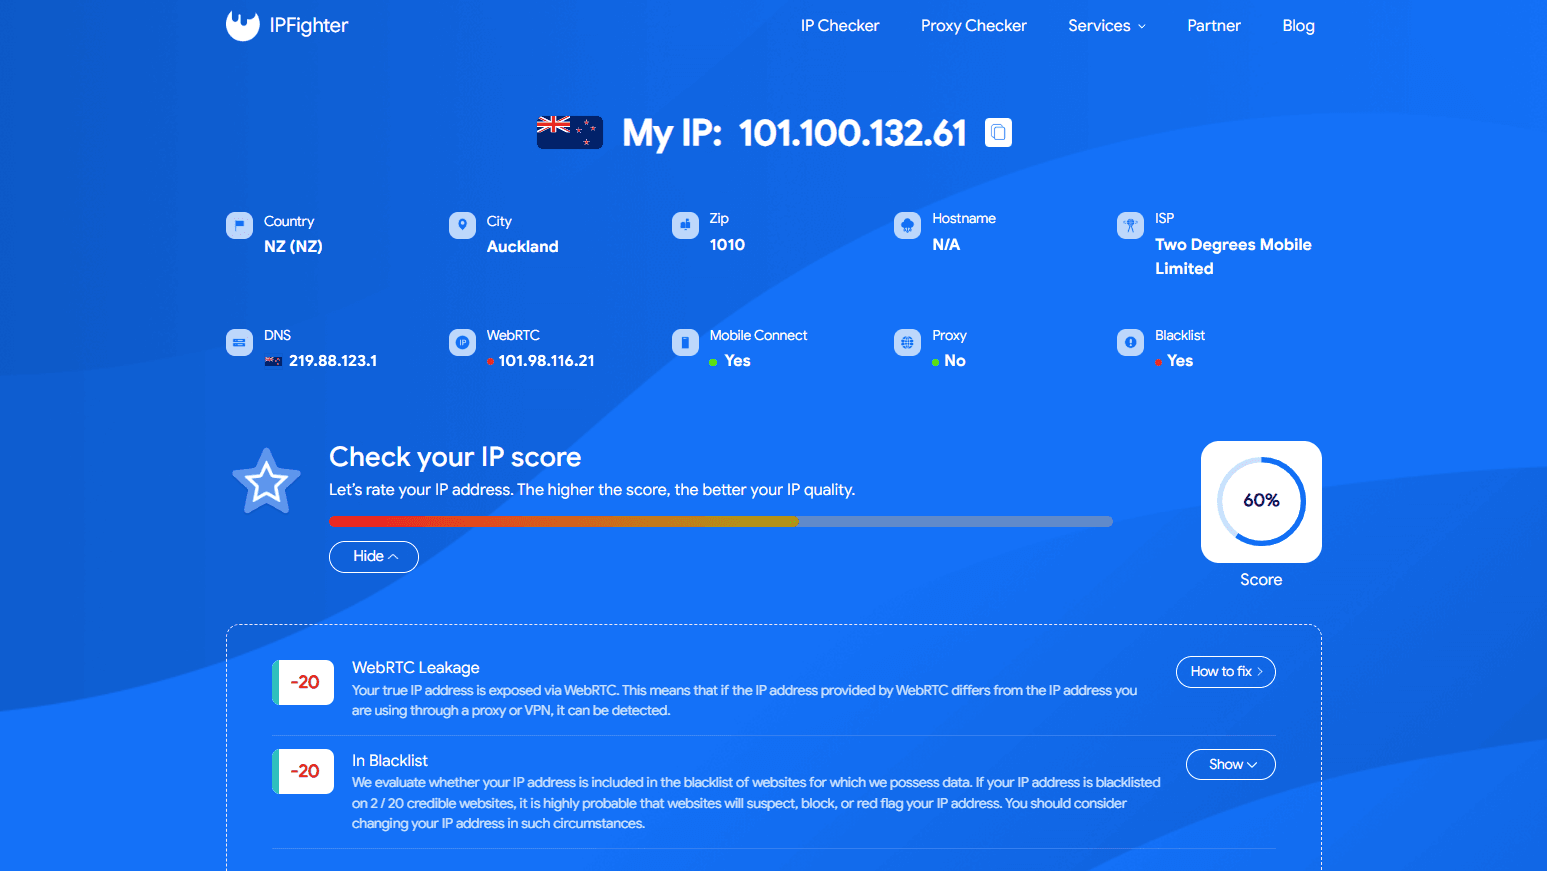Click the WebRTC Leakage heading
The width and height of the screenshot is (1547, 871).
[416, 668]
